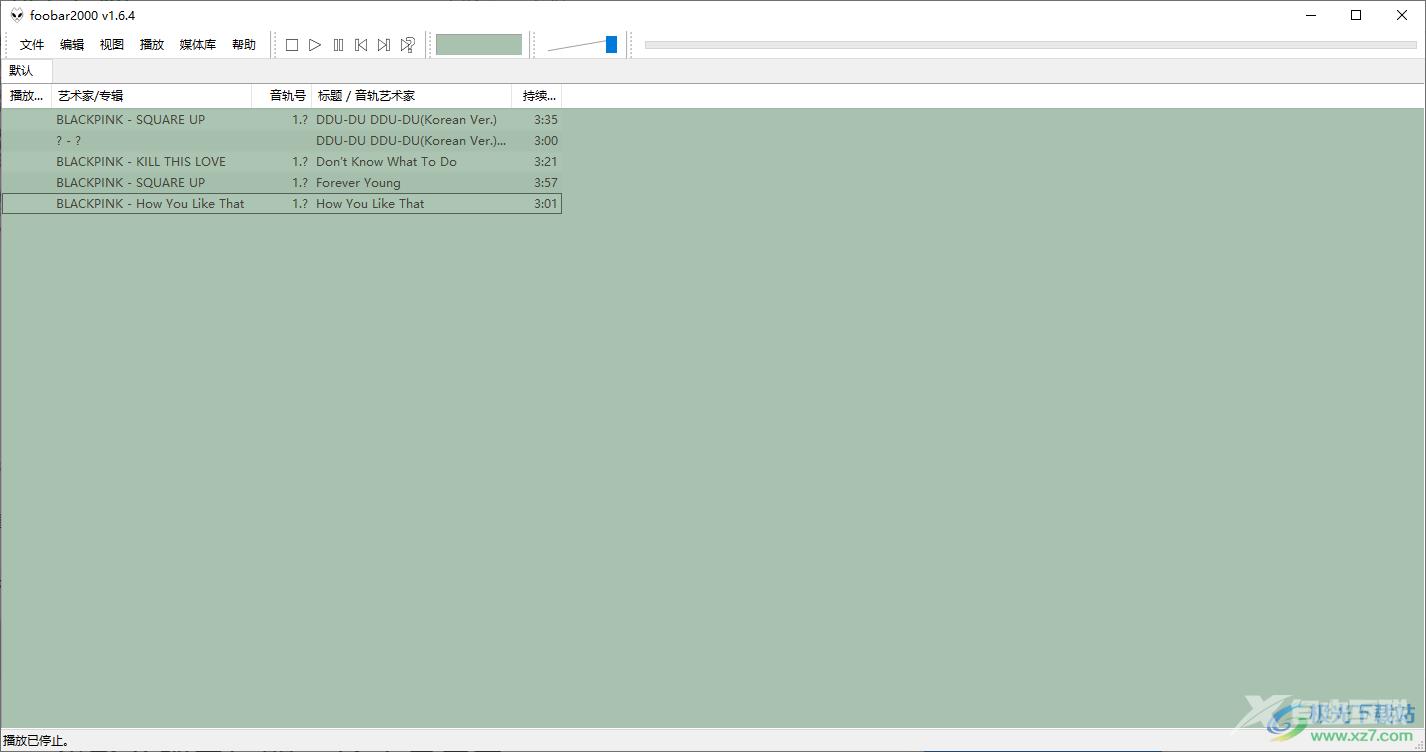Click the 3:01 duration cell
The image size is (1426, 752).
tap(546, 204)
